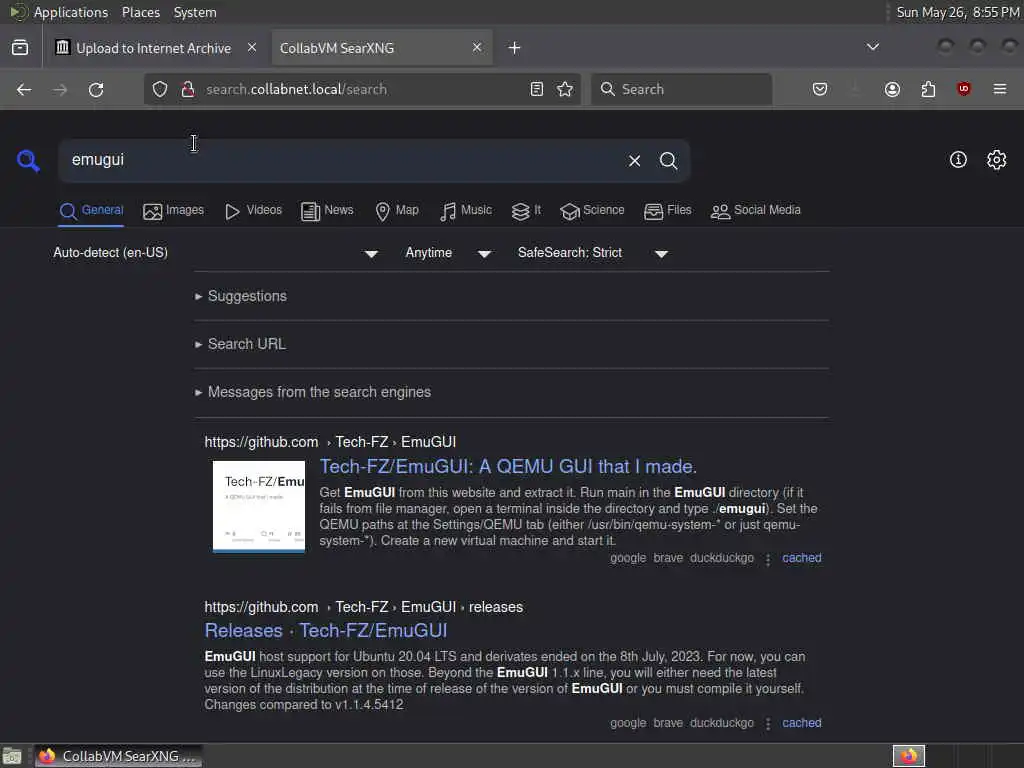The height and width of the screenshot is (768, 1024).
Task: Expand the Suggestions section
Action: (x=241, y=296)
